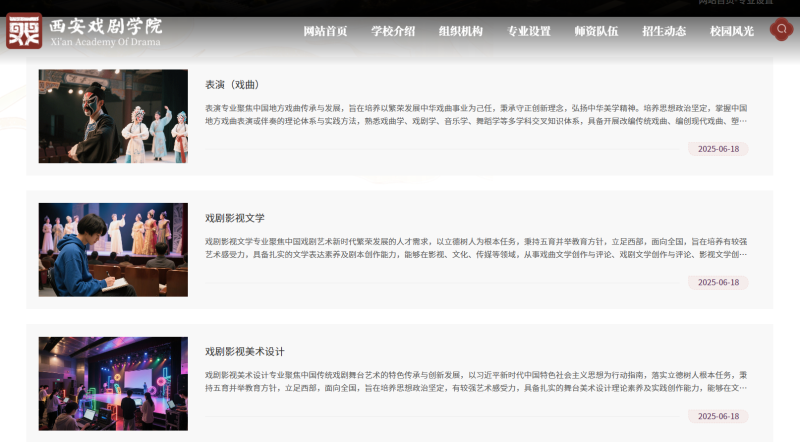
Task: Open the 招生动态 menu entry
Action: [664, 31]
